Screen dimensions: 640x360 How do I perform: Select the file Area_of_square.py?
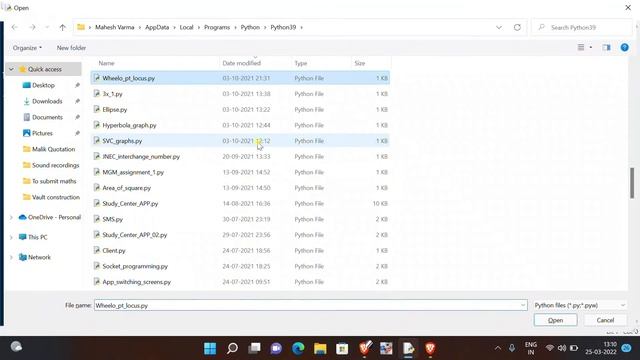[x=240, y=188]
